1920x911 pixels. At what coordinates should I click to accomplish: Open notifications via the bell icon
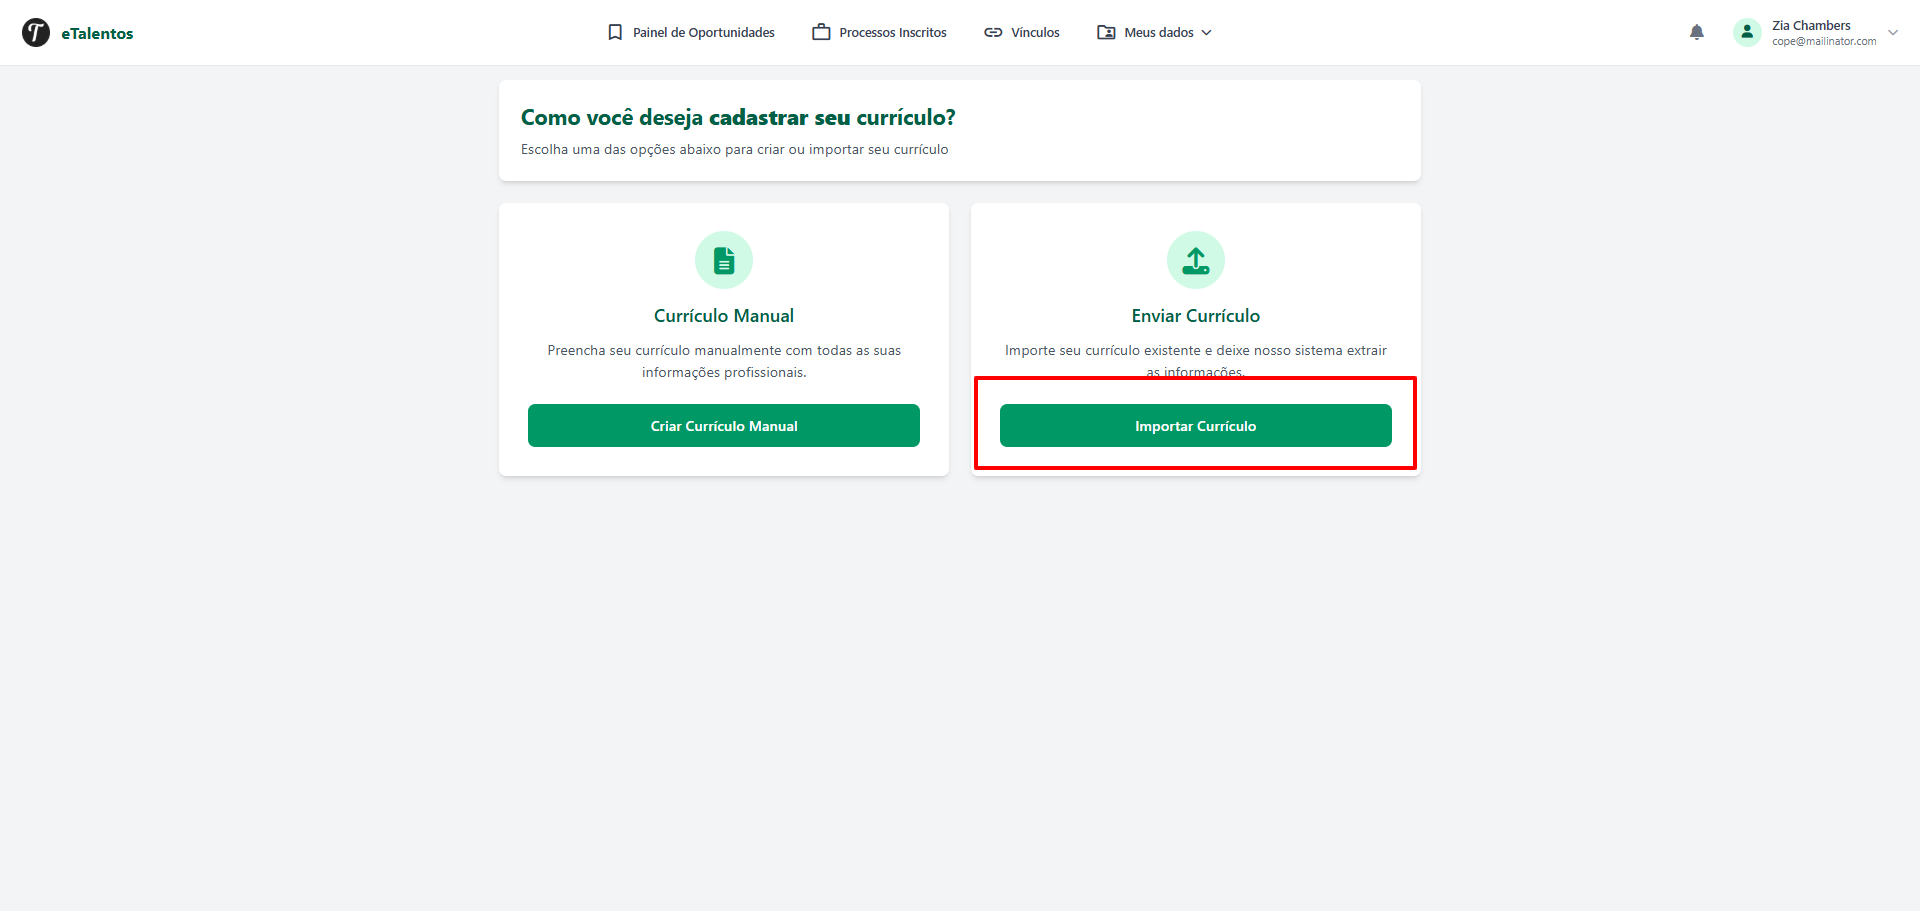pyautogui.click(x=1697, y=33)
